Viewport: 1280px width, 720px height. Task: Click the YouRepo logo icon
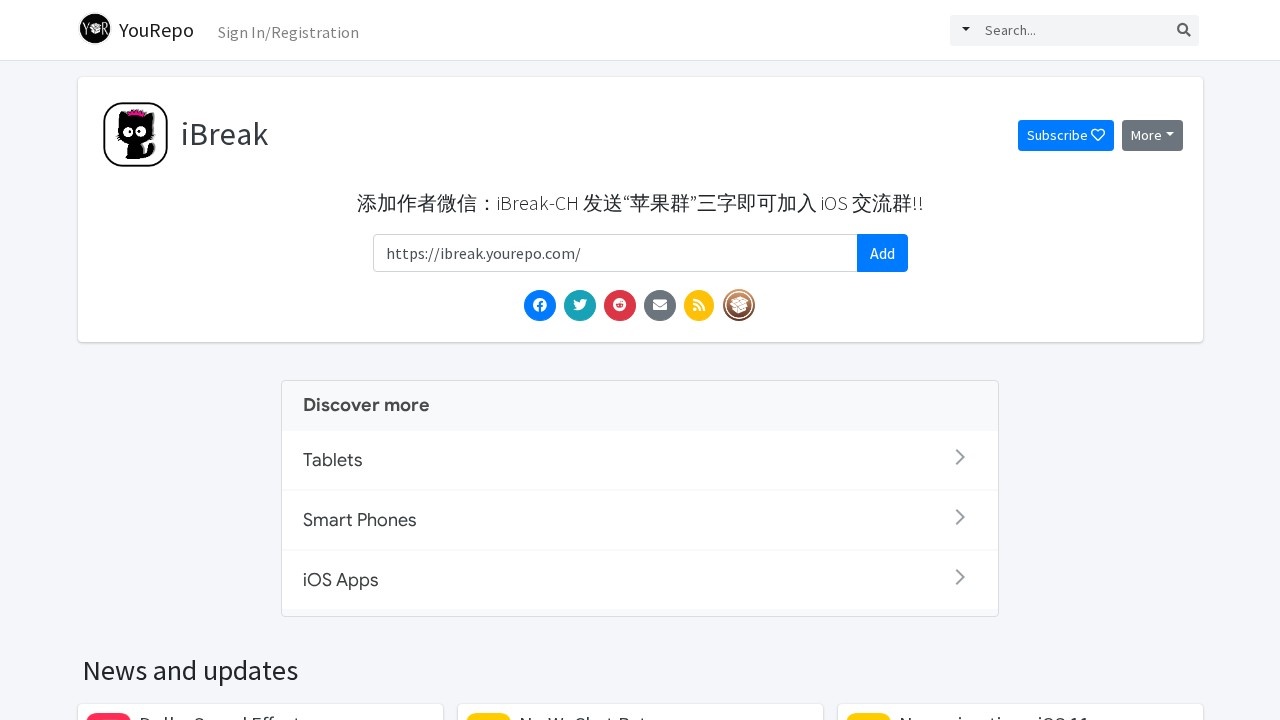click(x=95, y=29)
